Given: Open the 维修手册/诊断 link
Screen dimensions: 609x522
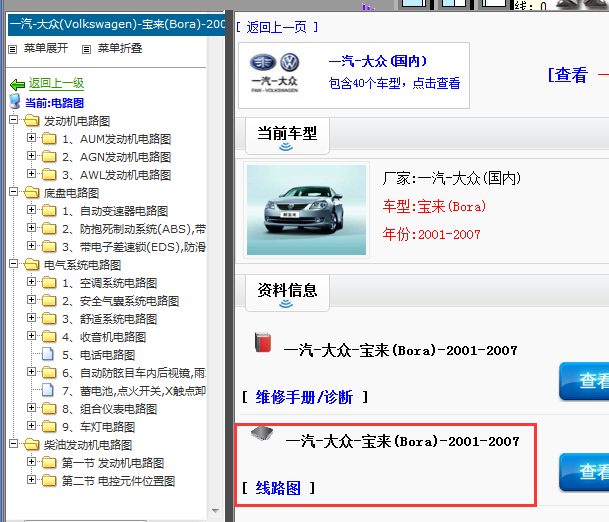Looking at the screenshot, I should coord(304,397).
